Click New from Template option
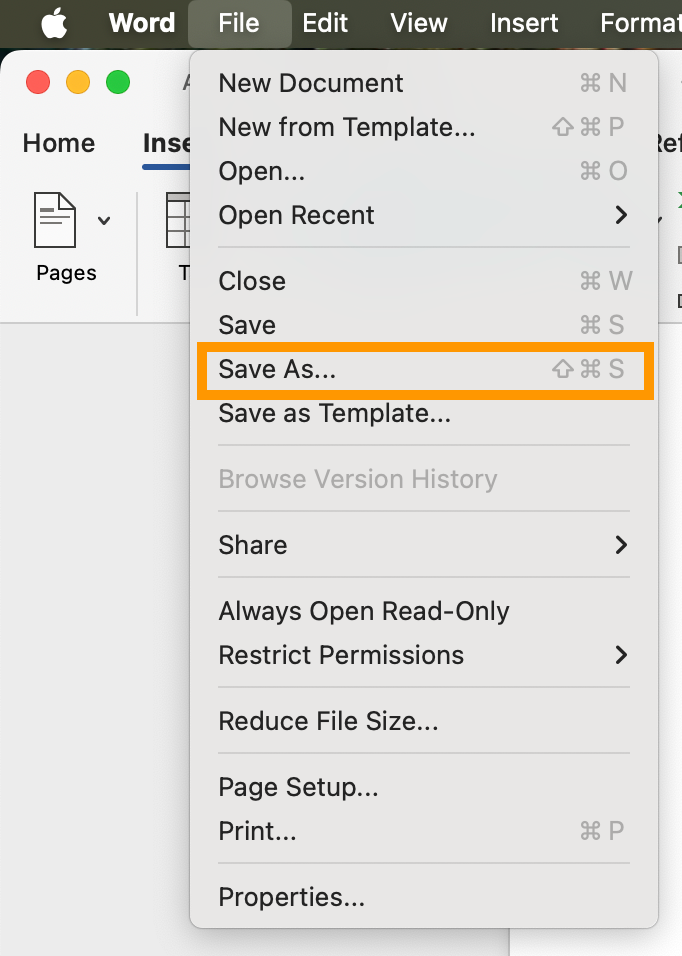The width and height of the screenshot is (682, 956). pos(347,127)
